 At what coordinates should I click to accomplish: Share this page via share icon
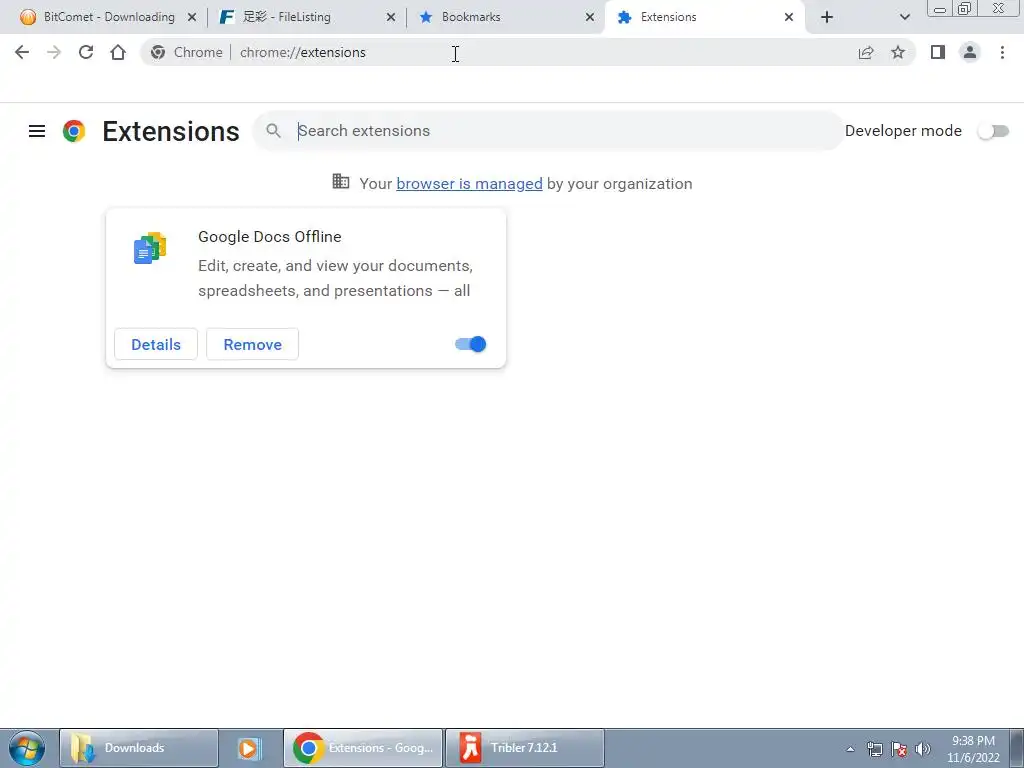point(866,52)
